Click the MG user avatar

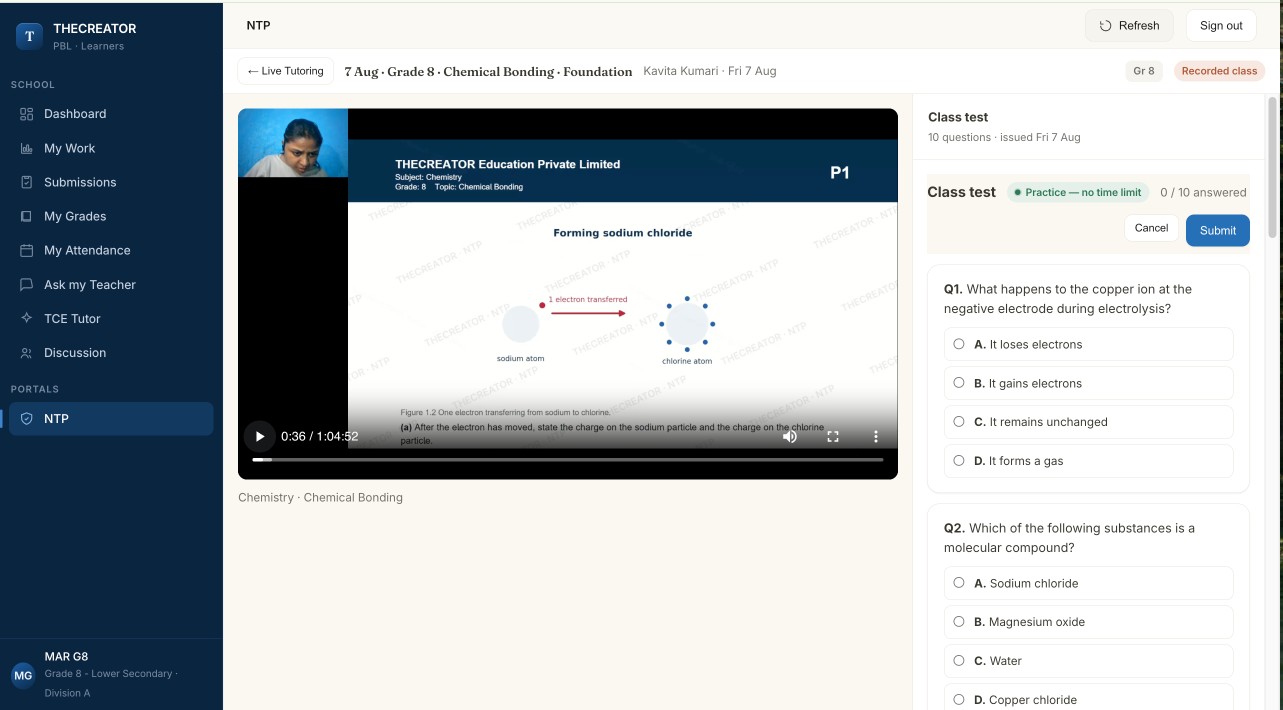coord(23,675)
